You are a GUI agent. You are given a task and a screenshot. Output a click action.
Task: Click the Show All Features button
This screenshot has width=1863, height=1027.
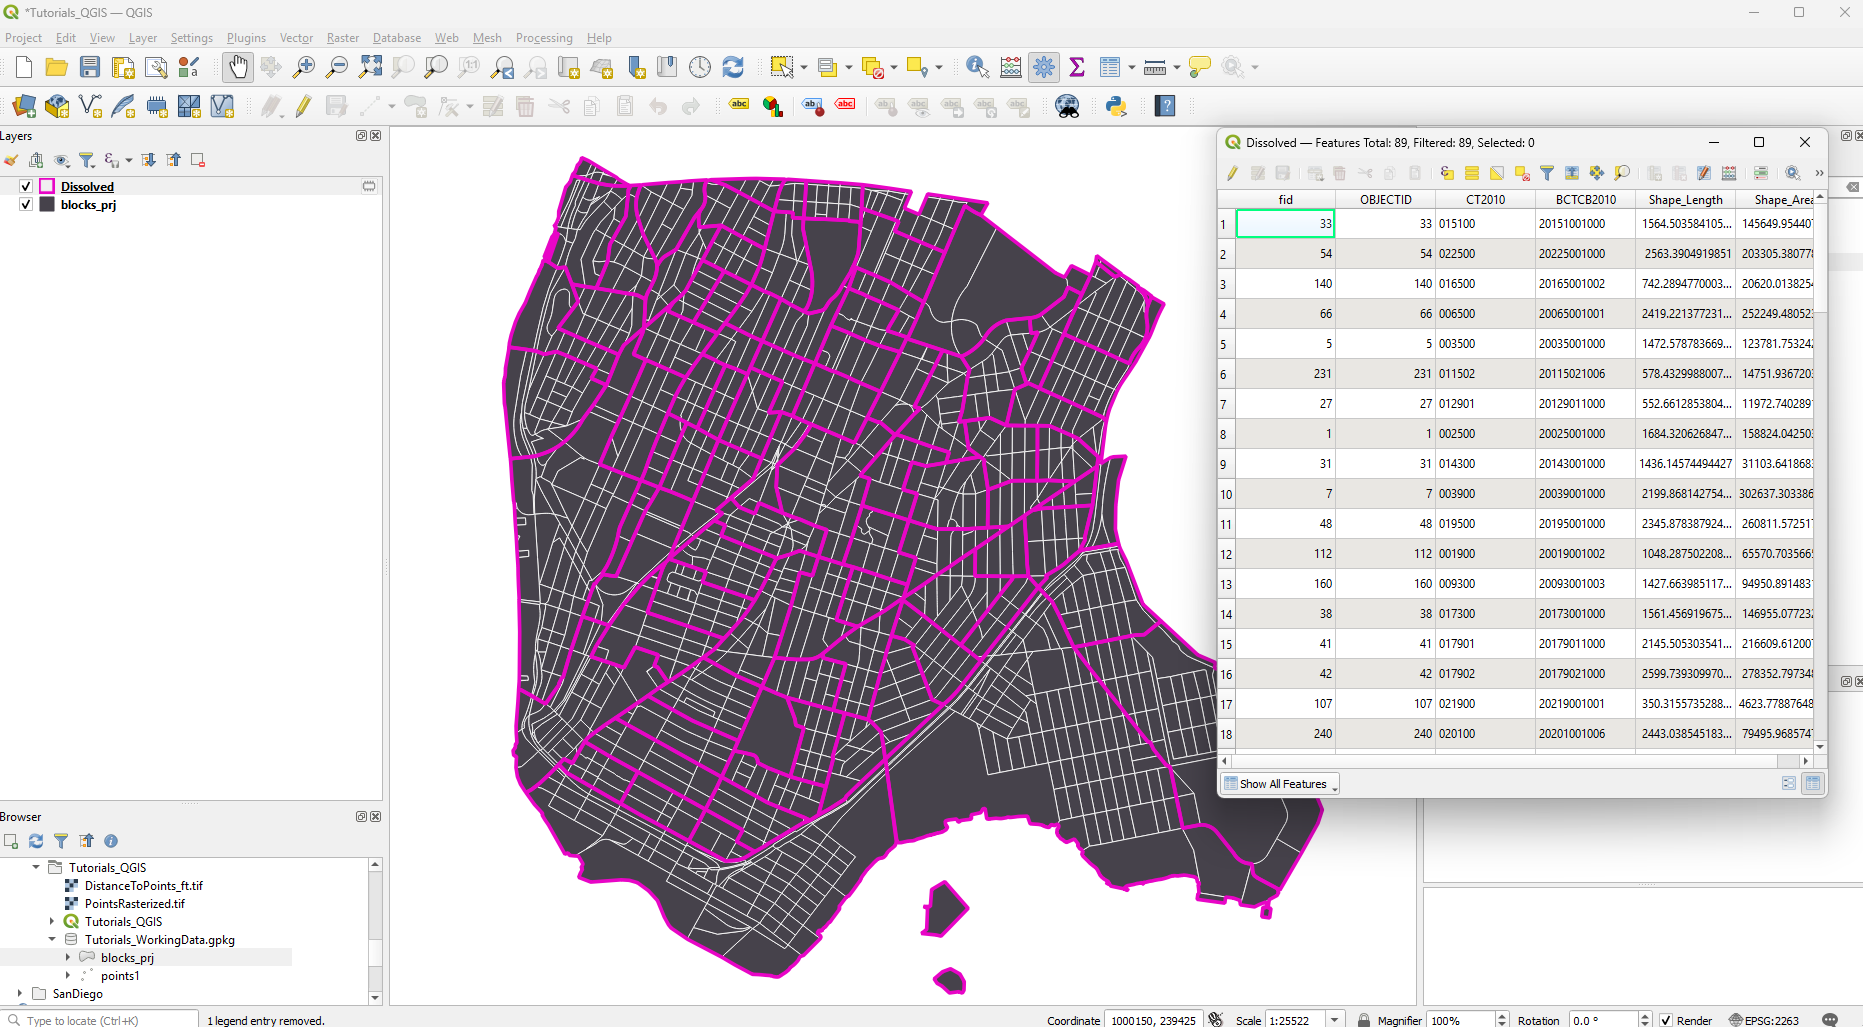pos(1282,784)
